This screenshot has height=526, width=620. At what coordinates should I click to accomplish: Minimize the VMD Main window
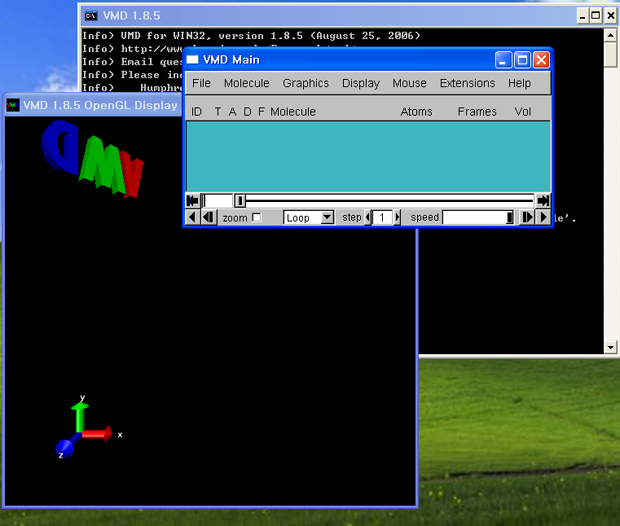click(x=503, y=60)
